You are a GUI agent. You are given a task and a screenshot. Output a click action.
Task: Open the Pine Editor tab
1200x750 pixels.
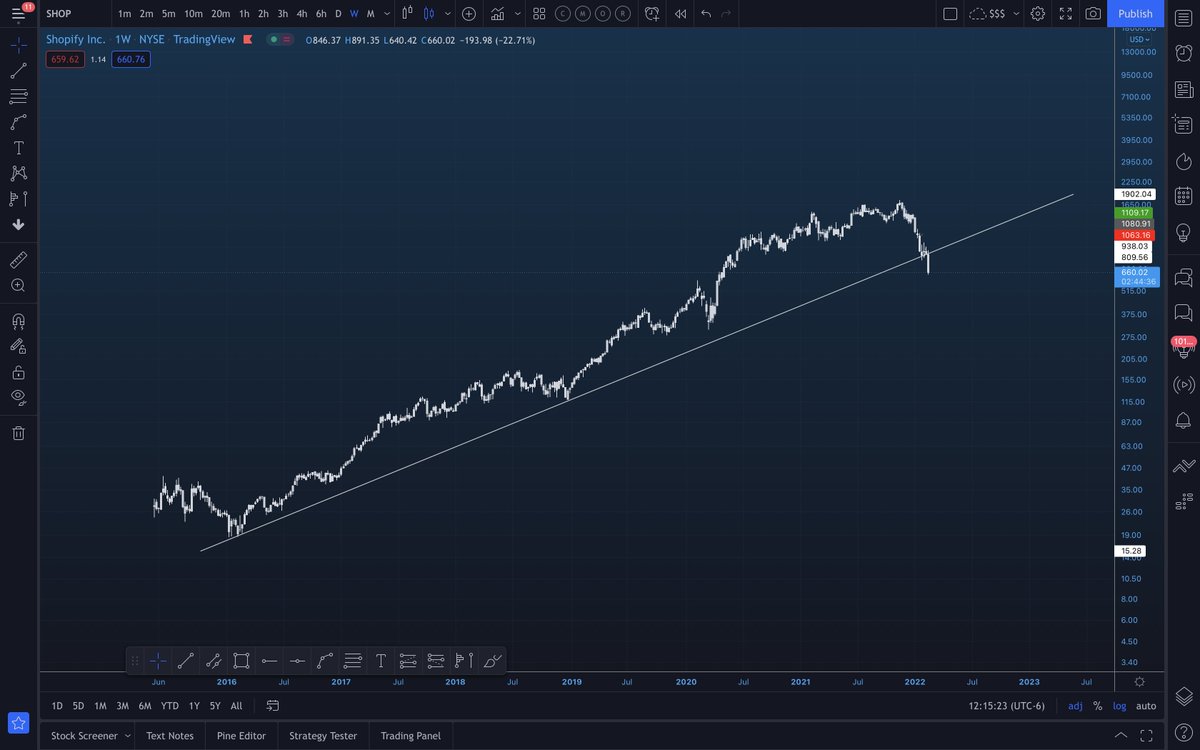coord(241,736)
